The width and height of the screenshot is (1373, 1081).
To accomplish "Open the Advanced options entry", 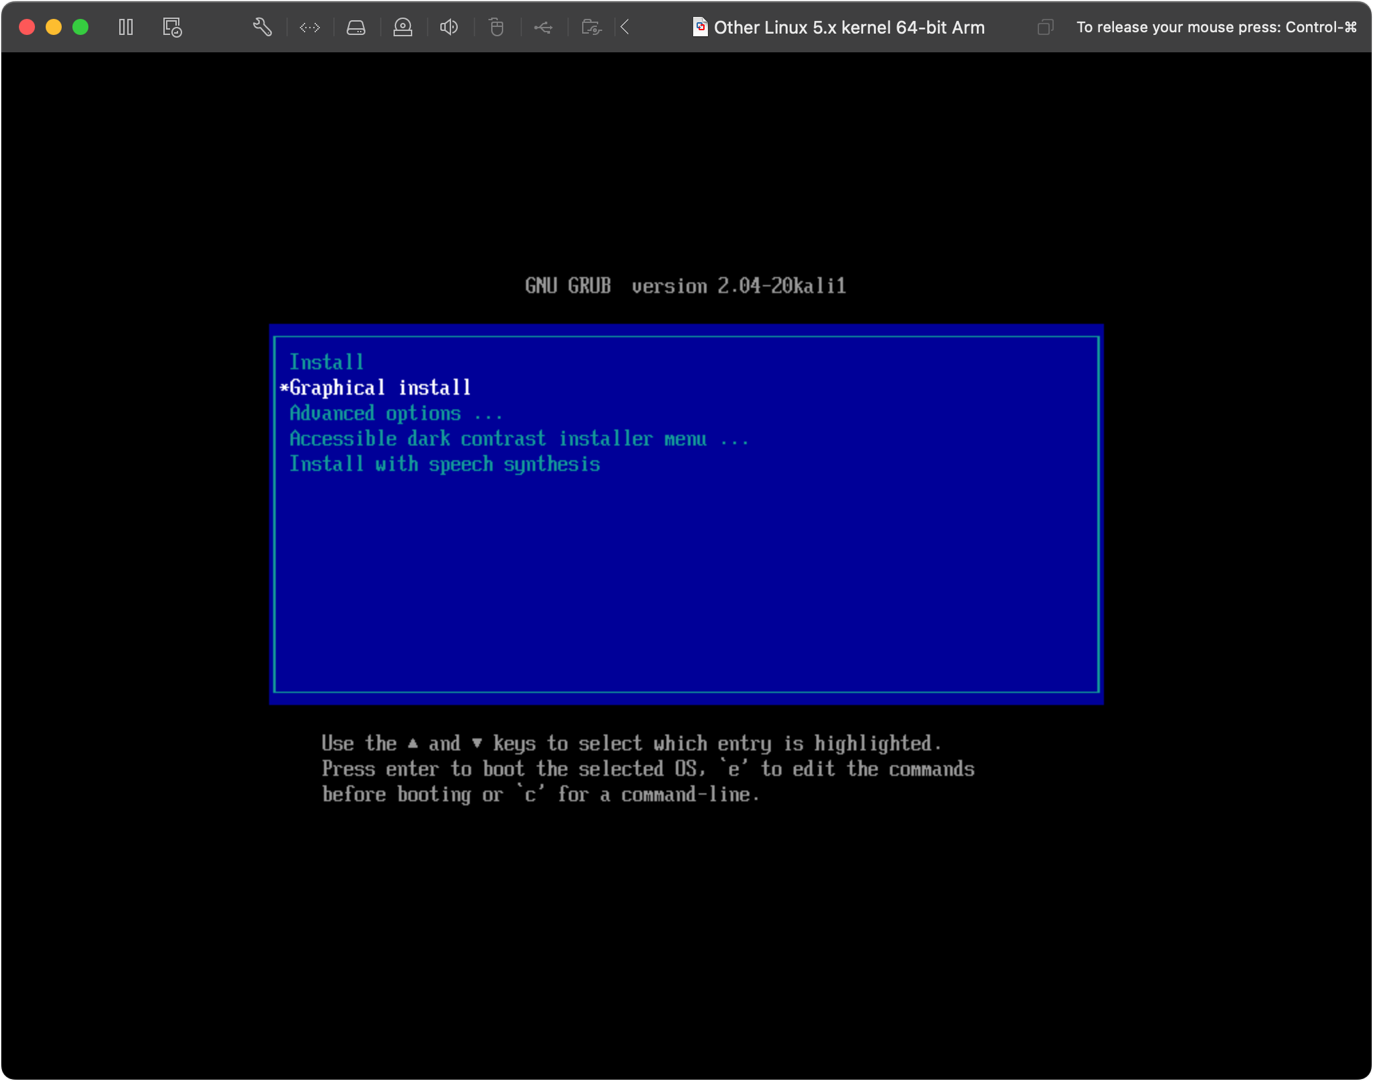I will [396, 413].
